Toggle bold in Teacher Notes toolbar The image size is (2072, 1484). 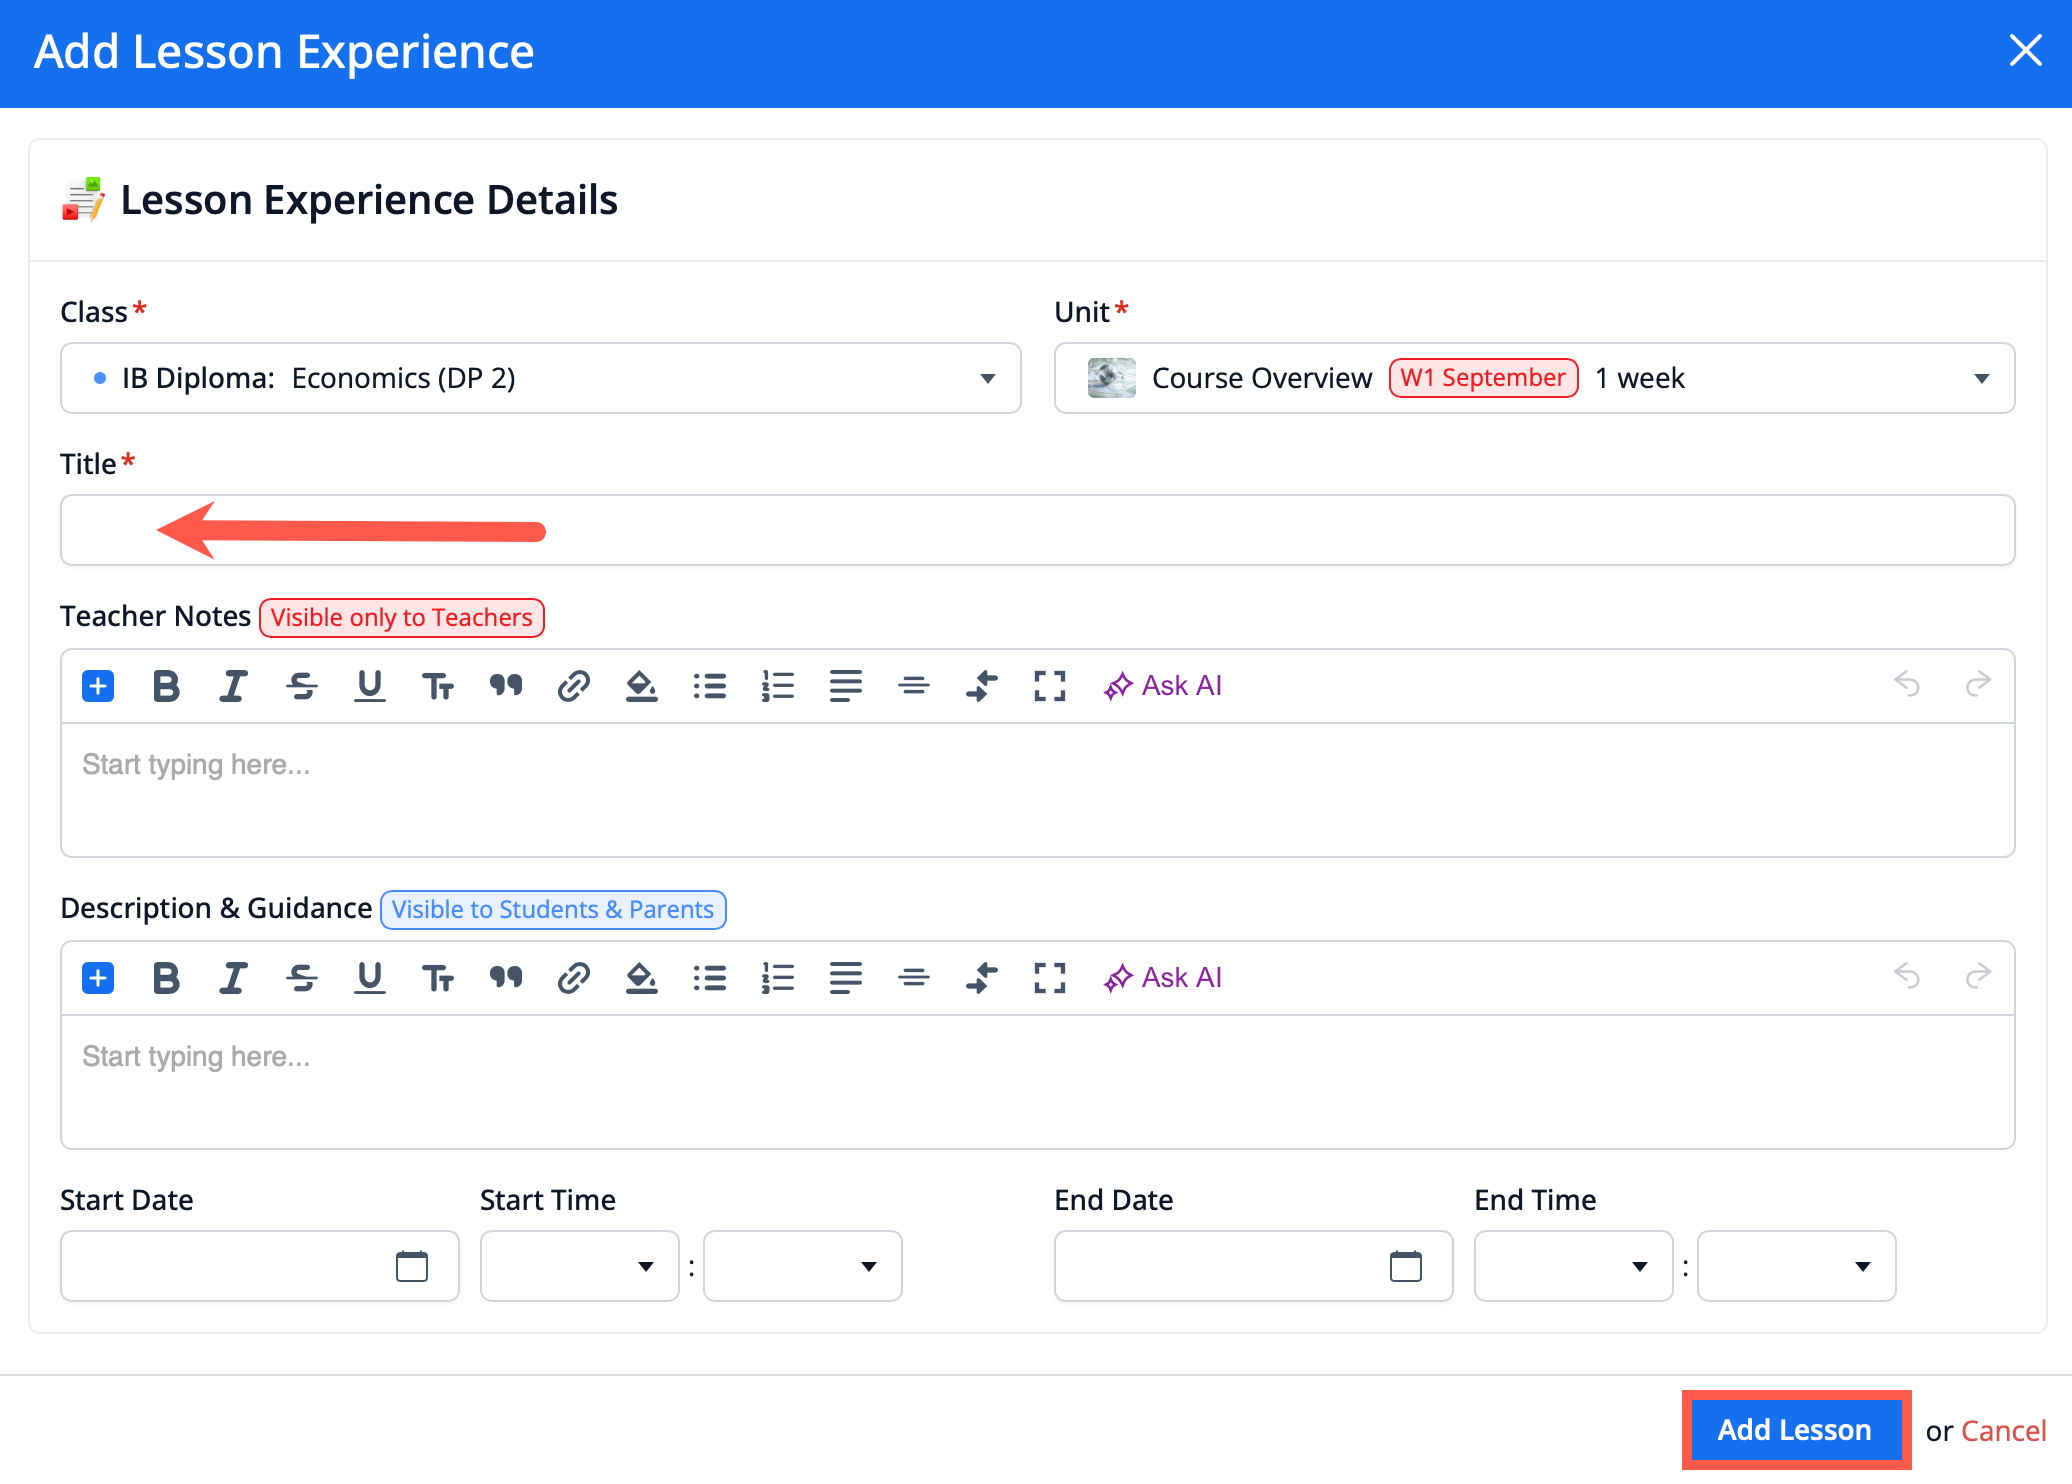coord(166,686)
